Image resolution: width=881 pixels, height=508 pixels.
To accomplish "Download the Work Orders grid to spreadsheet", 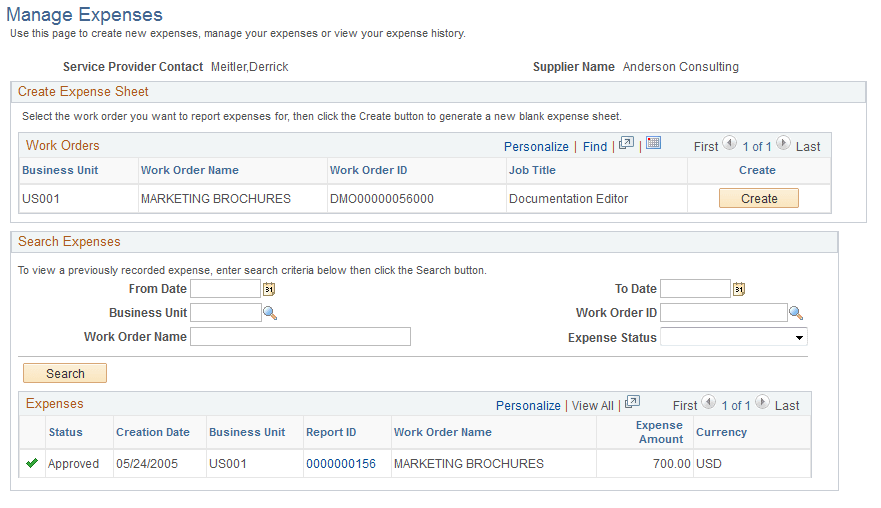I will [x=653, y=143].
